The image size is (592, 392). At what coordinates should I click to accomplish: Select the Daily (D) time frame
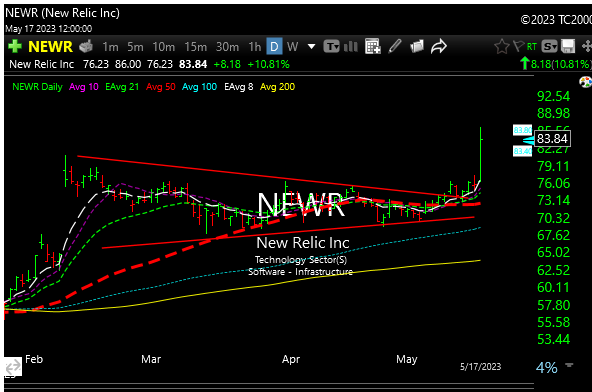274,46
